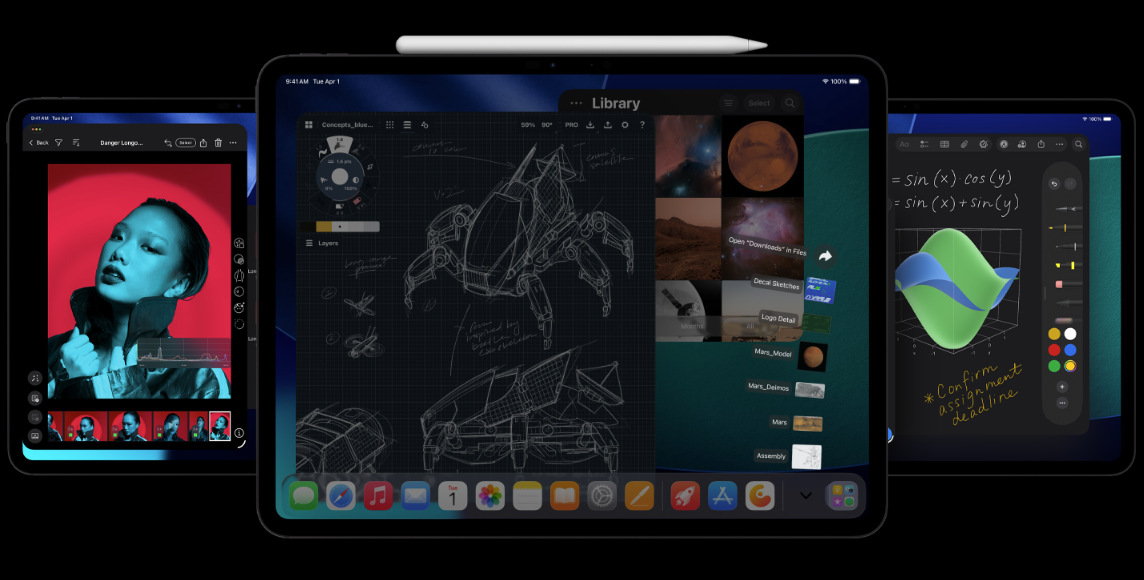Pick the red color swatch

(1054, 350)
